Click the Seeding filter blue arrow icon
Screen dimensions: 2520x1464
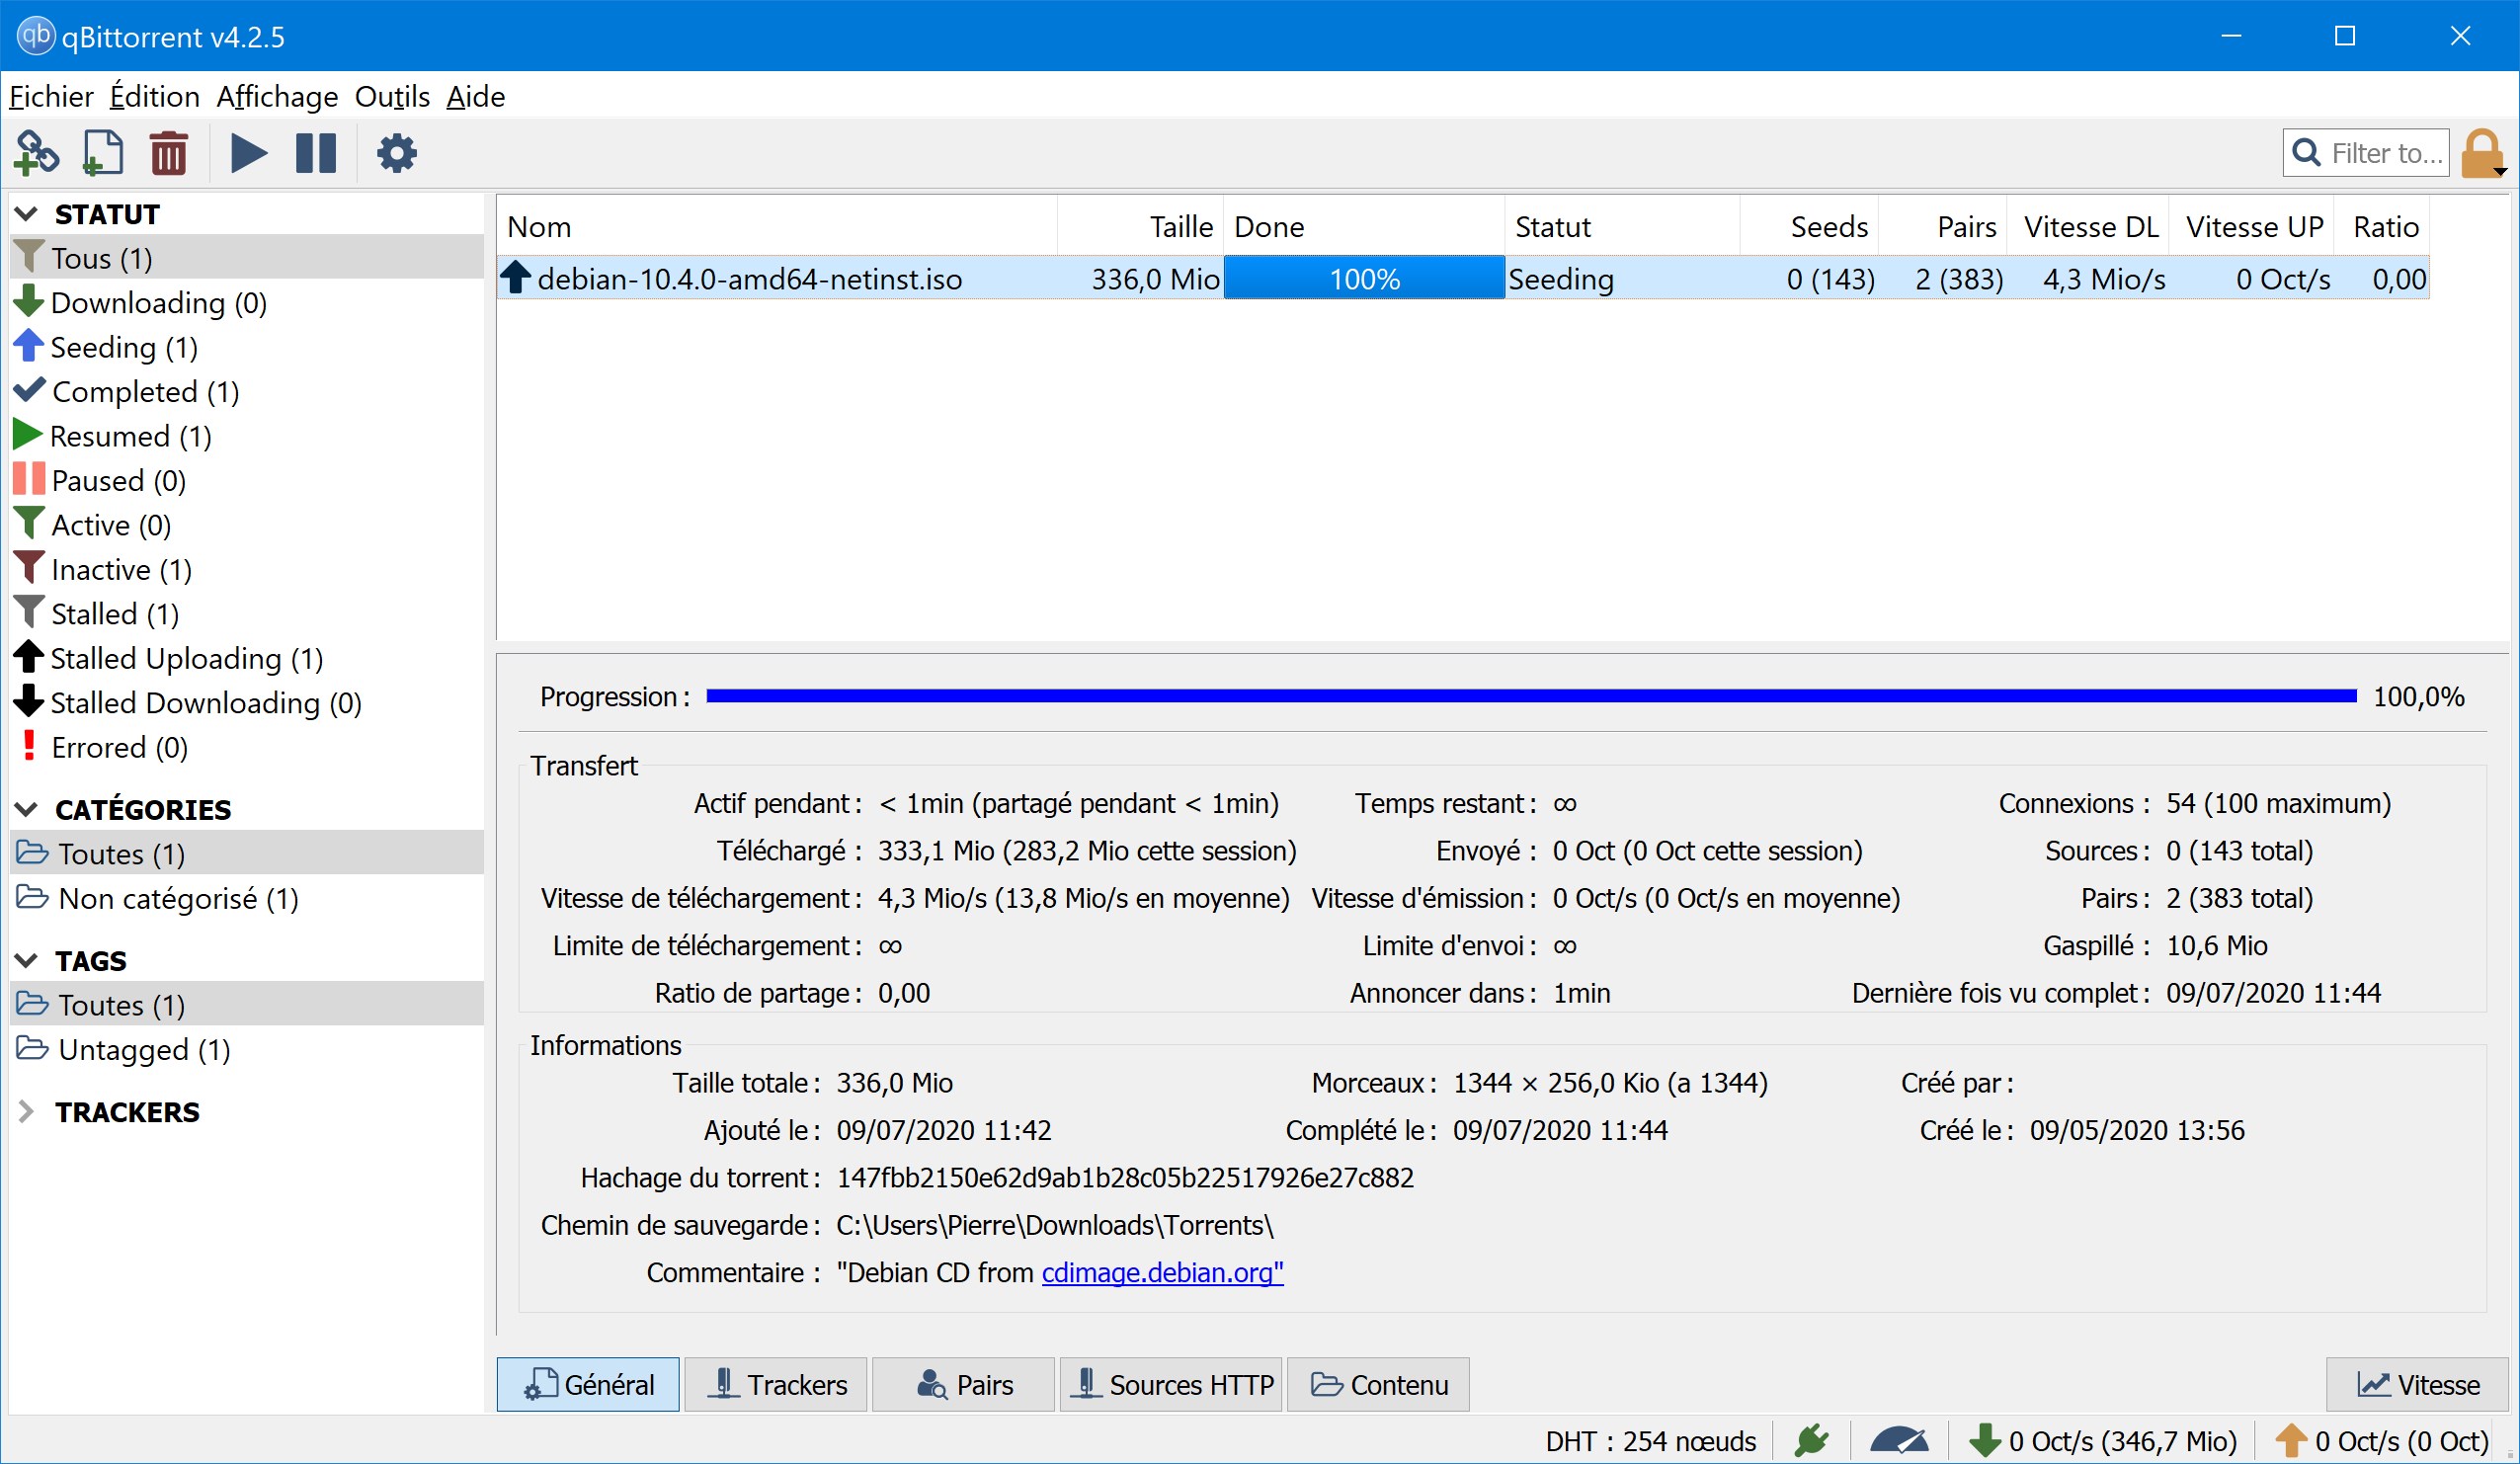pos(29,345)
